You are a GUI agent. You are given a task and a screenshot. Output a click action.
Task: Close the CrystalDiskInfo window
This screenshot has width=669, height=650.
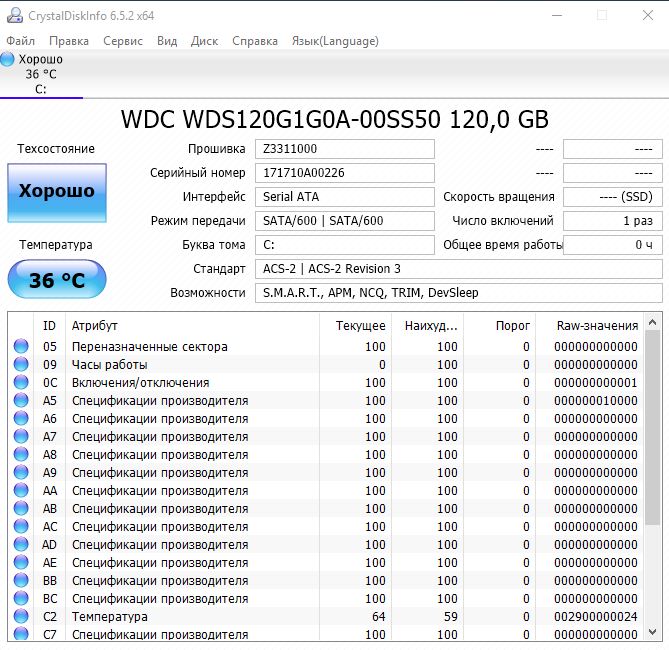point(648,15)
